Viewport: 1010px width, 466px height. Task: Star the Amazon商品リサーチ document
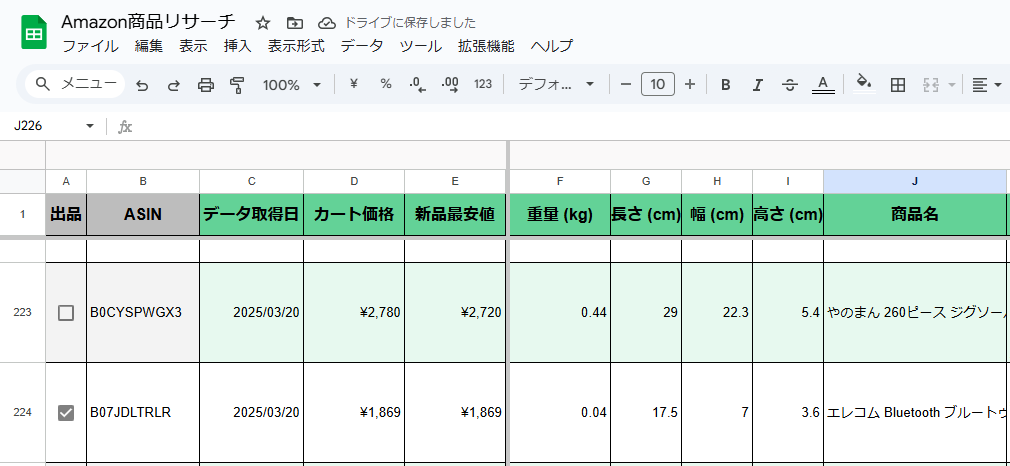tap(263, 23)
